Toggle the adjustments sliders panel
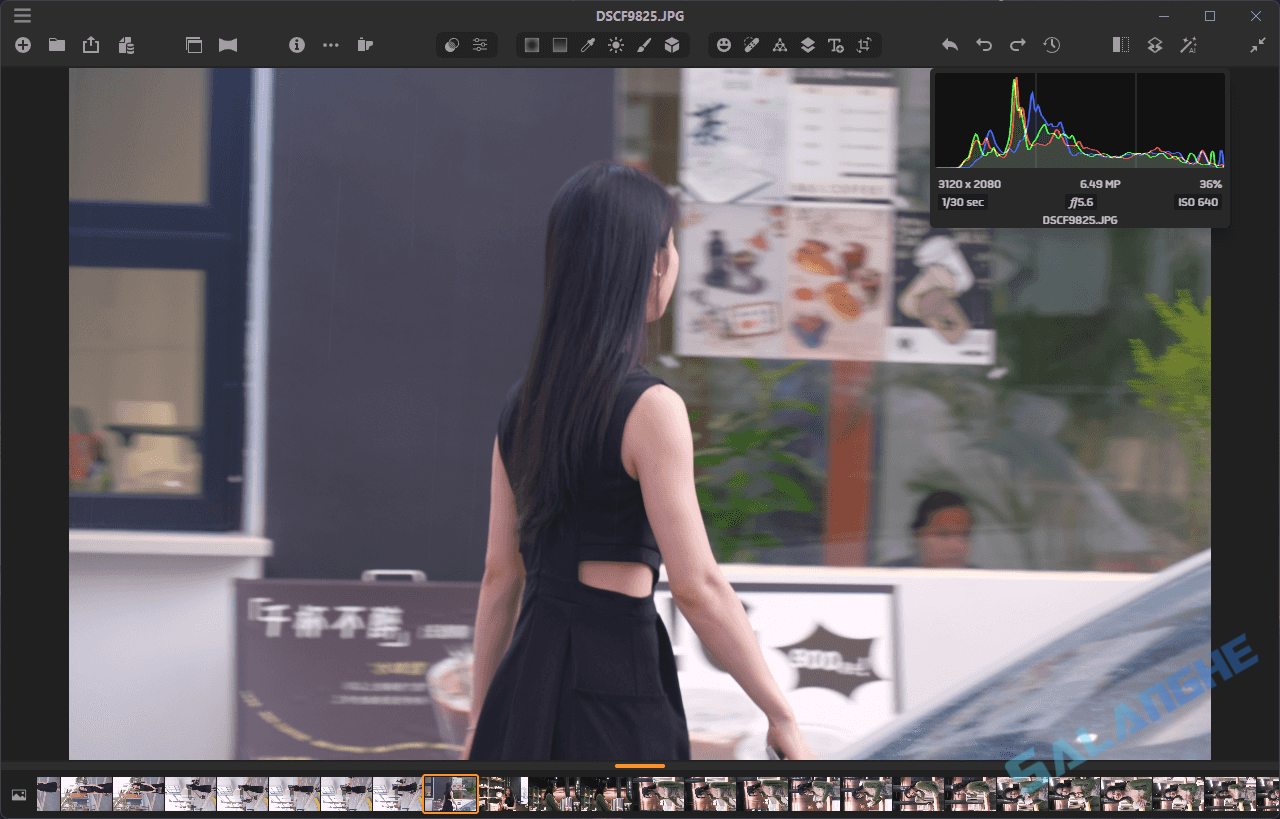1280x819 pixels. pos(480,44)
